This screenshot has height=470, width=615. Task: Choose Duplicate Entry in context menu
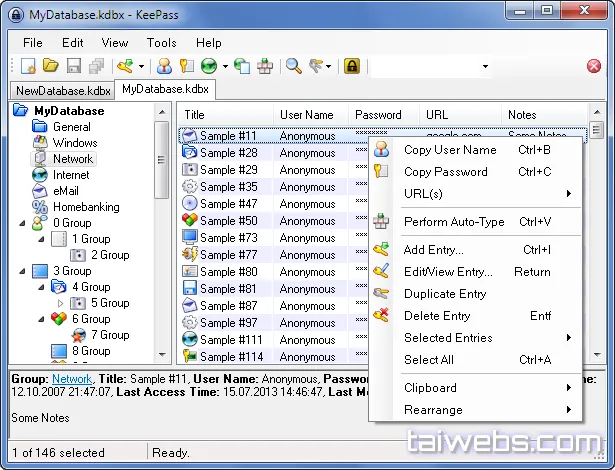pyautogui.click(x=476, y=294)
